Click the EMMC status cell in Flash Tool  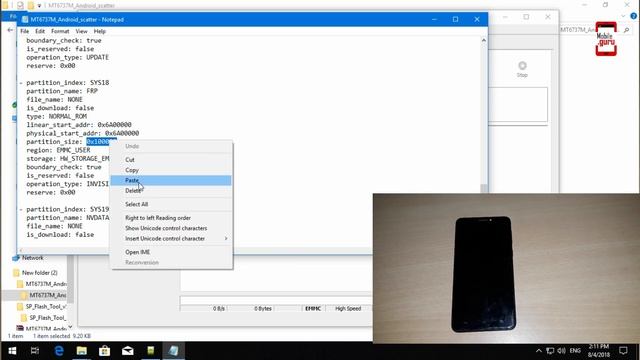click(313, 309)
